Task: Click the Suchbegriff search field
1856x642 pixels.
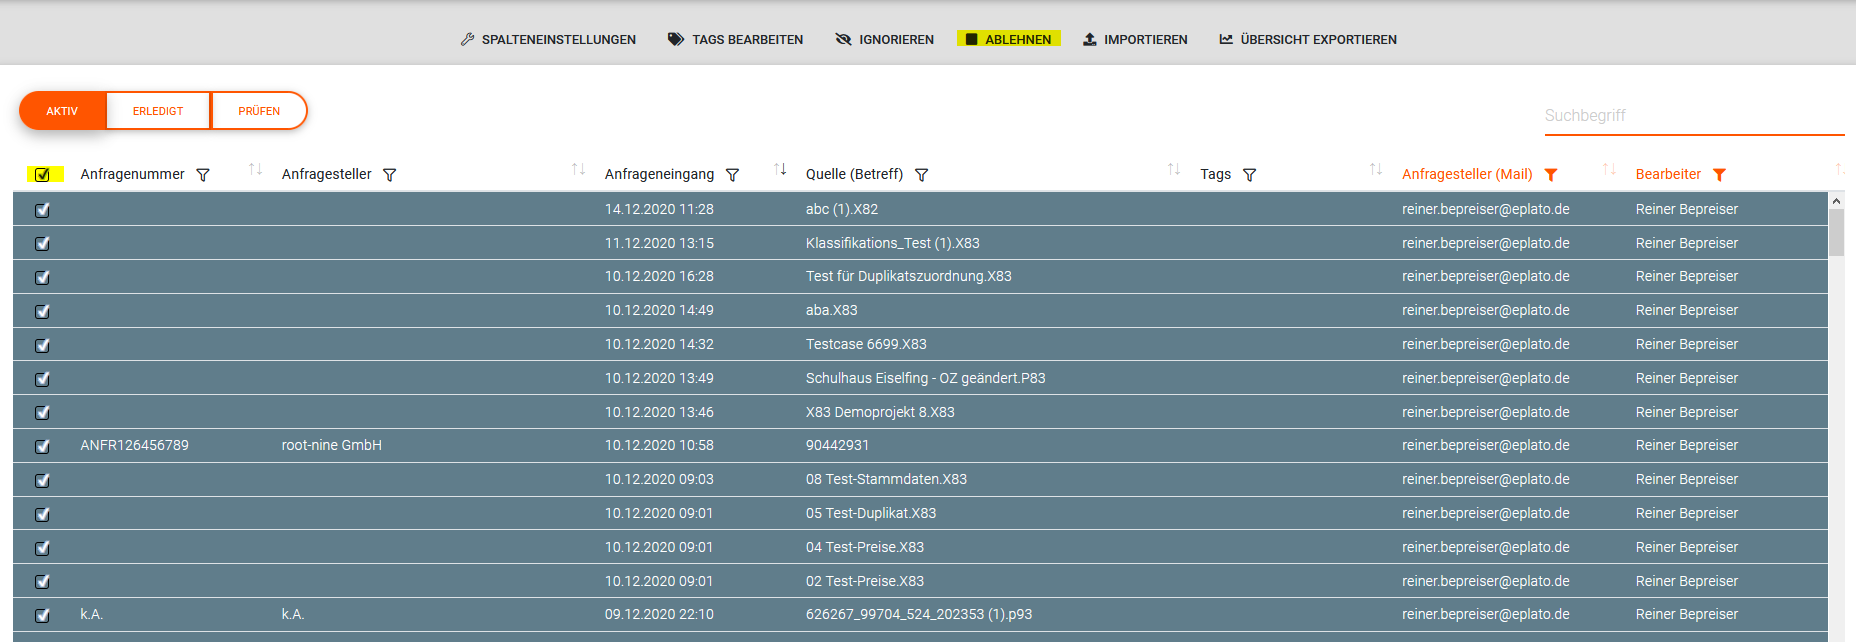Action: pos(1693,116)
